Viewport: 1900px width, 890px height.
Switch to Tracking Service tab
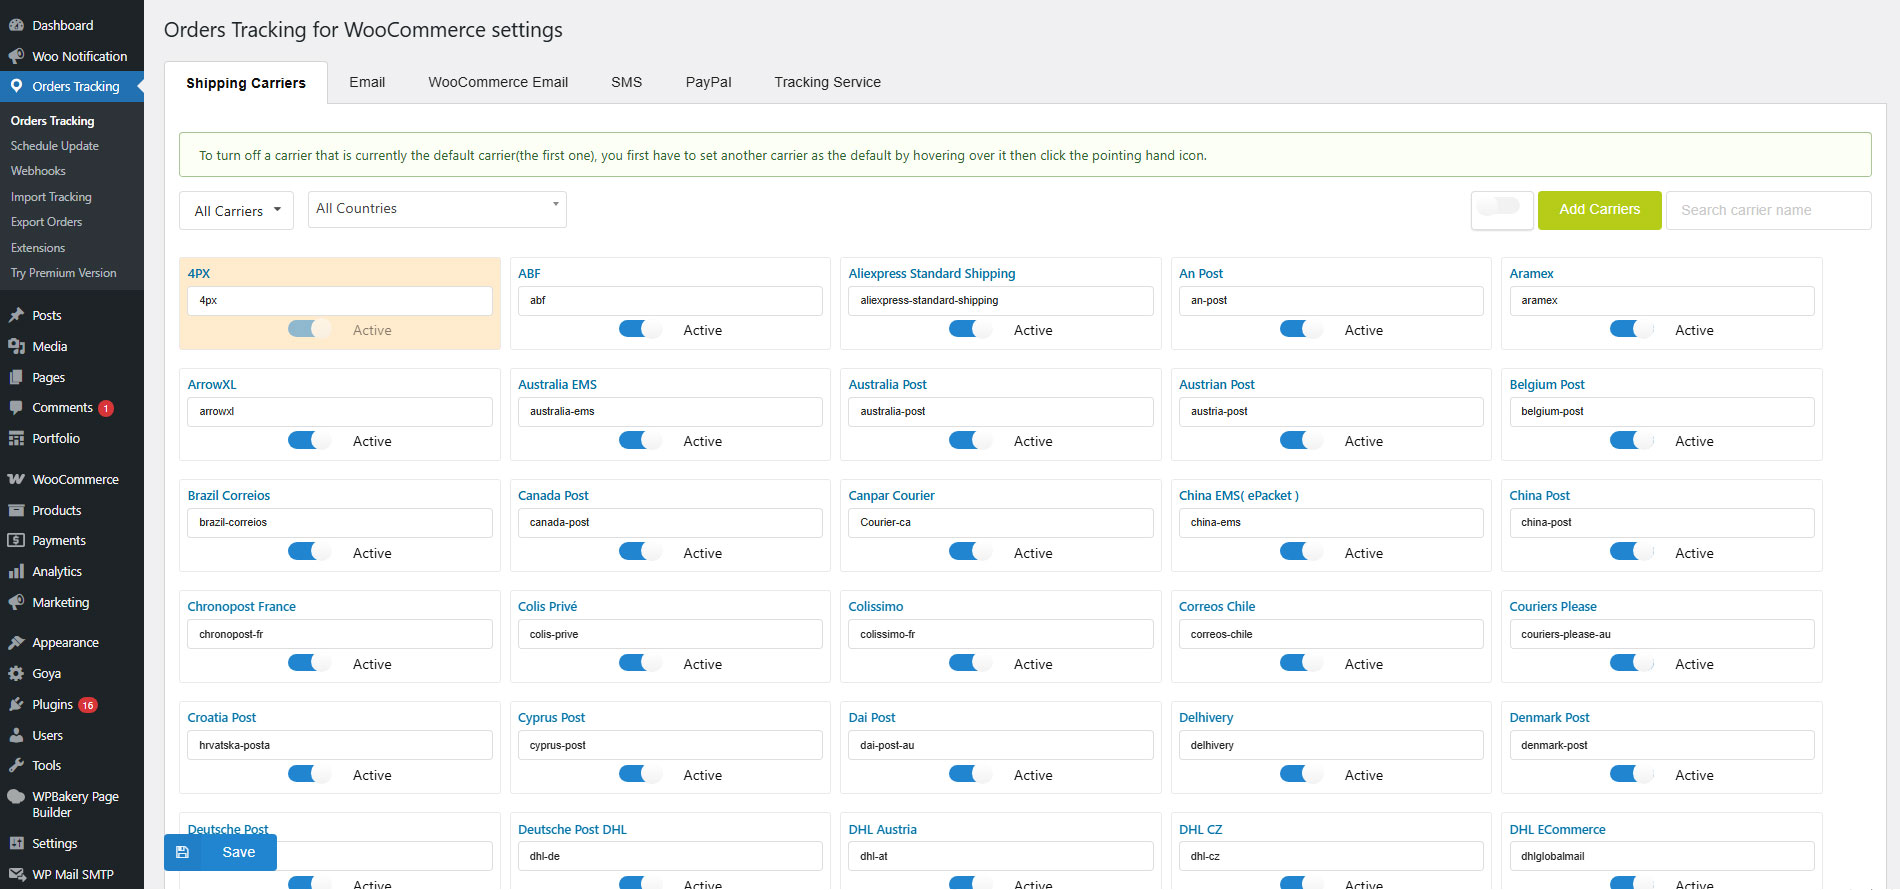point(827,82)
